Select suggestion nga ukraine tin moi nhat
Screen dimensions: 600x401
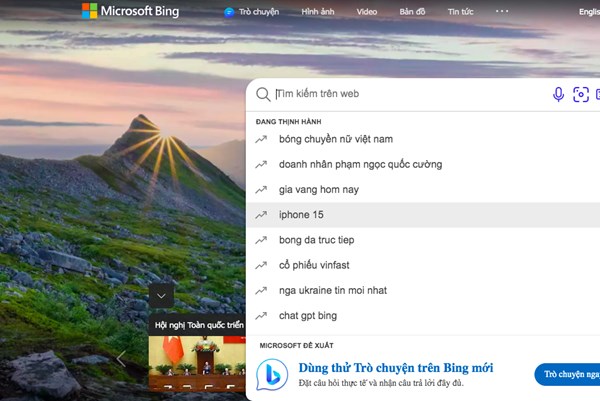click(x=423, y=291)
